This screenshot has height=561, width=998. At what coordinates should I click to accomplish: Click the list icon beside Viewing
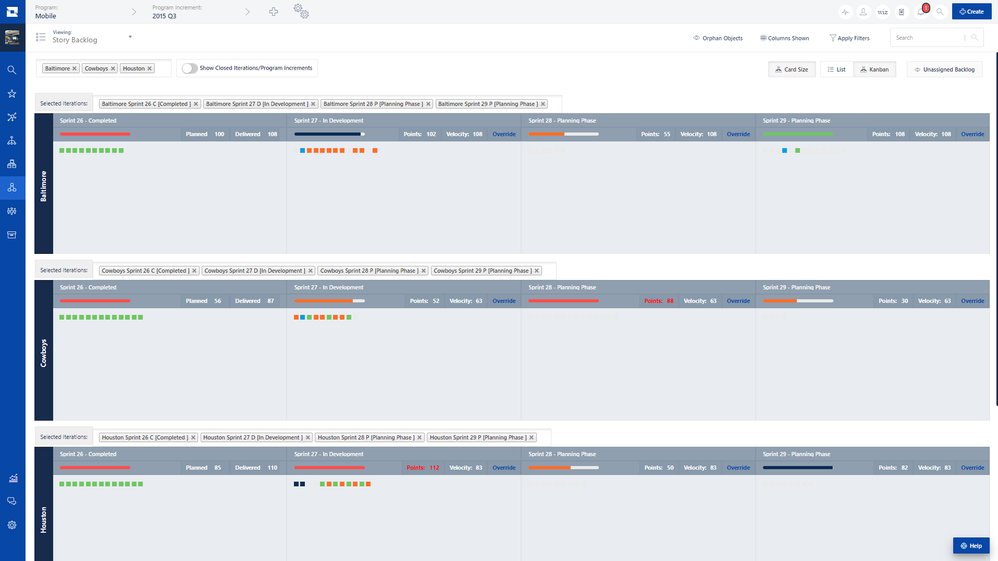41,38
